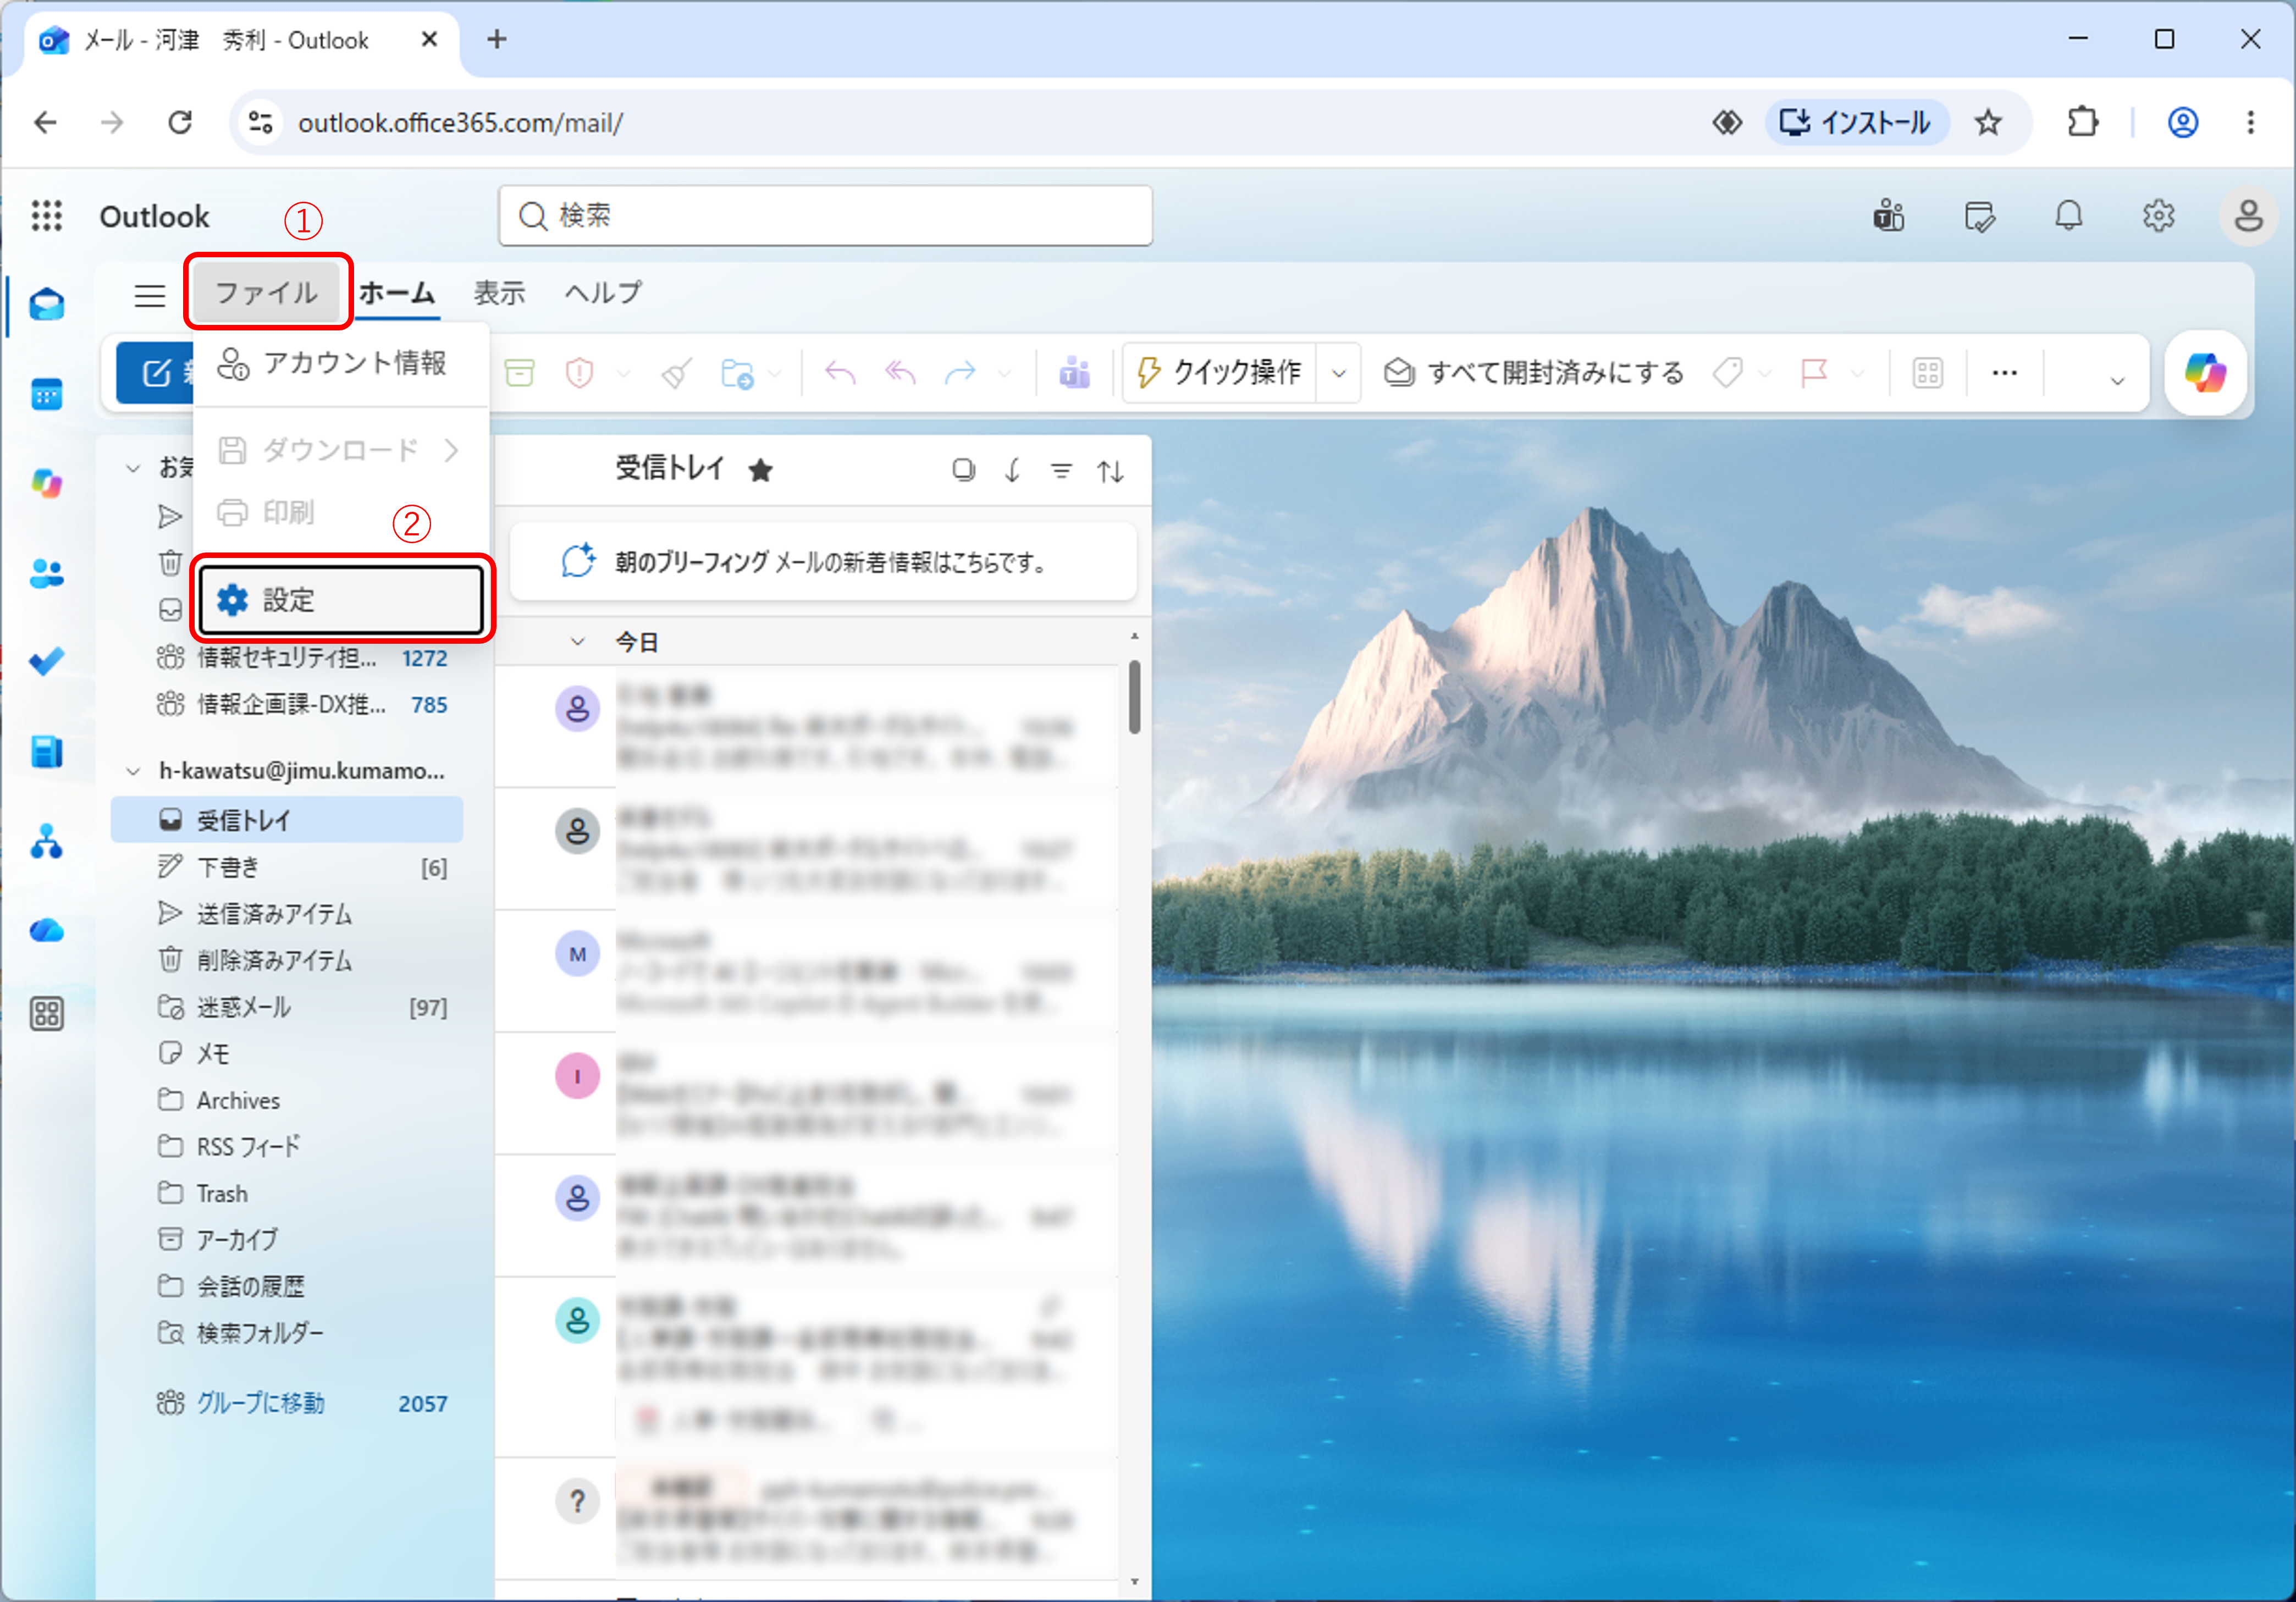
Task: Open settings gear in Outlook header
Action: tap(2158, 216)
